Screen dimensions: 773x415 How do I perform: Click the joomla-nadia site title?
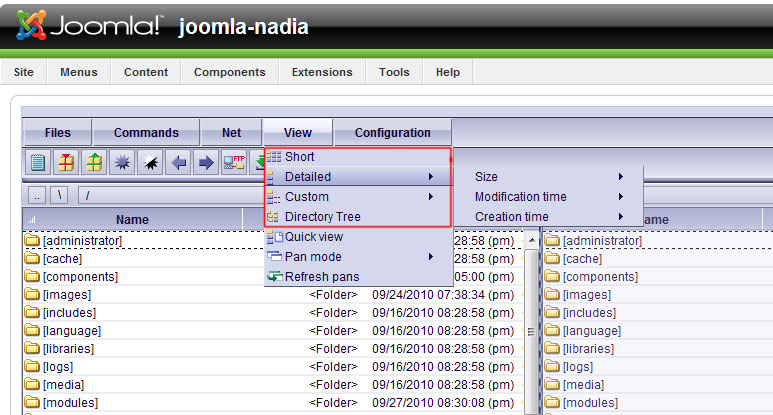tap(244, 27)
